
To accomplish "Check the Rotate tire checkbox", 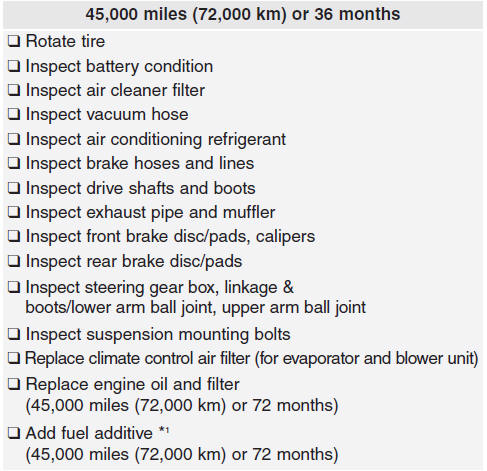I will [14, 42].
